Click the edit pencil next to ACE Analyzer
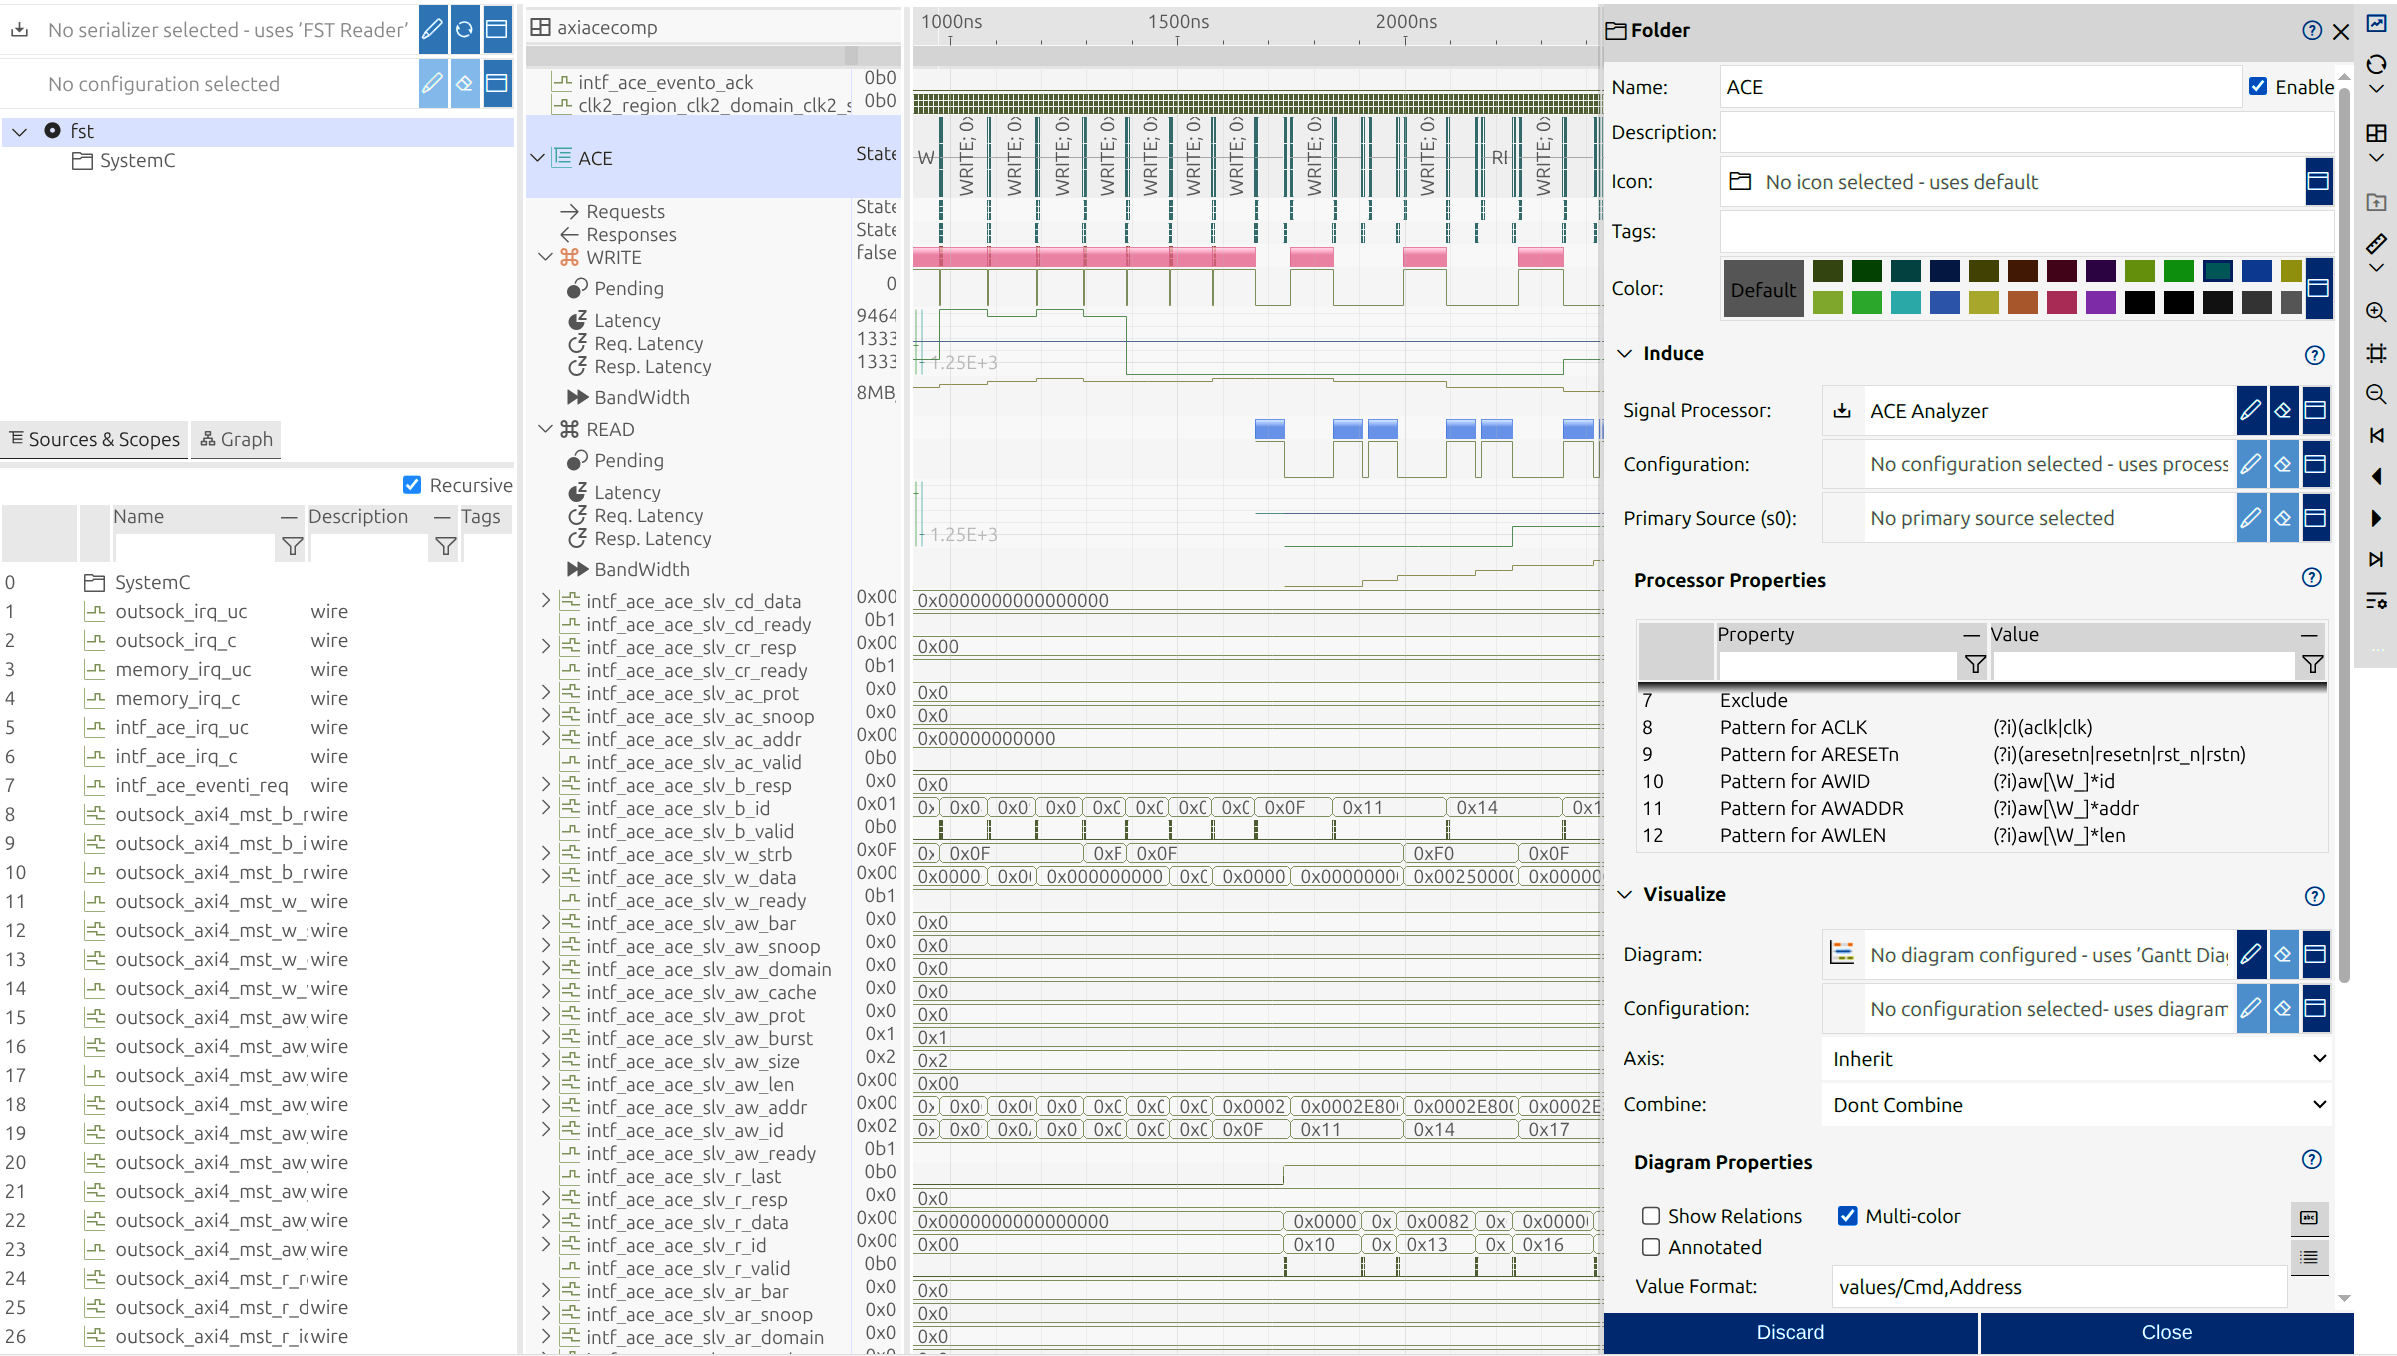Screen dimensions: 2397x1356 coord(2250,410)
